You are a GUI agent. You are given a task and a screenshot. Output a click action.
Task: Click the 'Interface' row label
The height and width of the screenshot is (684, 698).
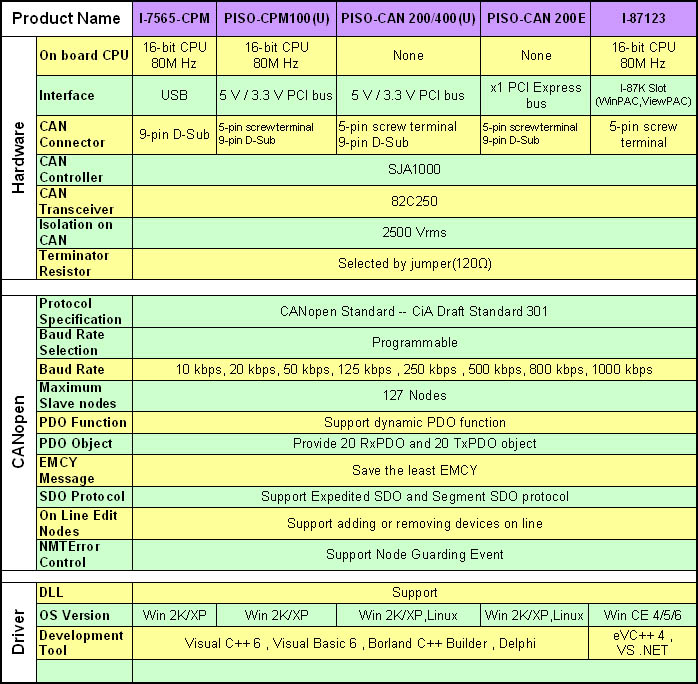click(84, 95)
